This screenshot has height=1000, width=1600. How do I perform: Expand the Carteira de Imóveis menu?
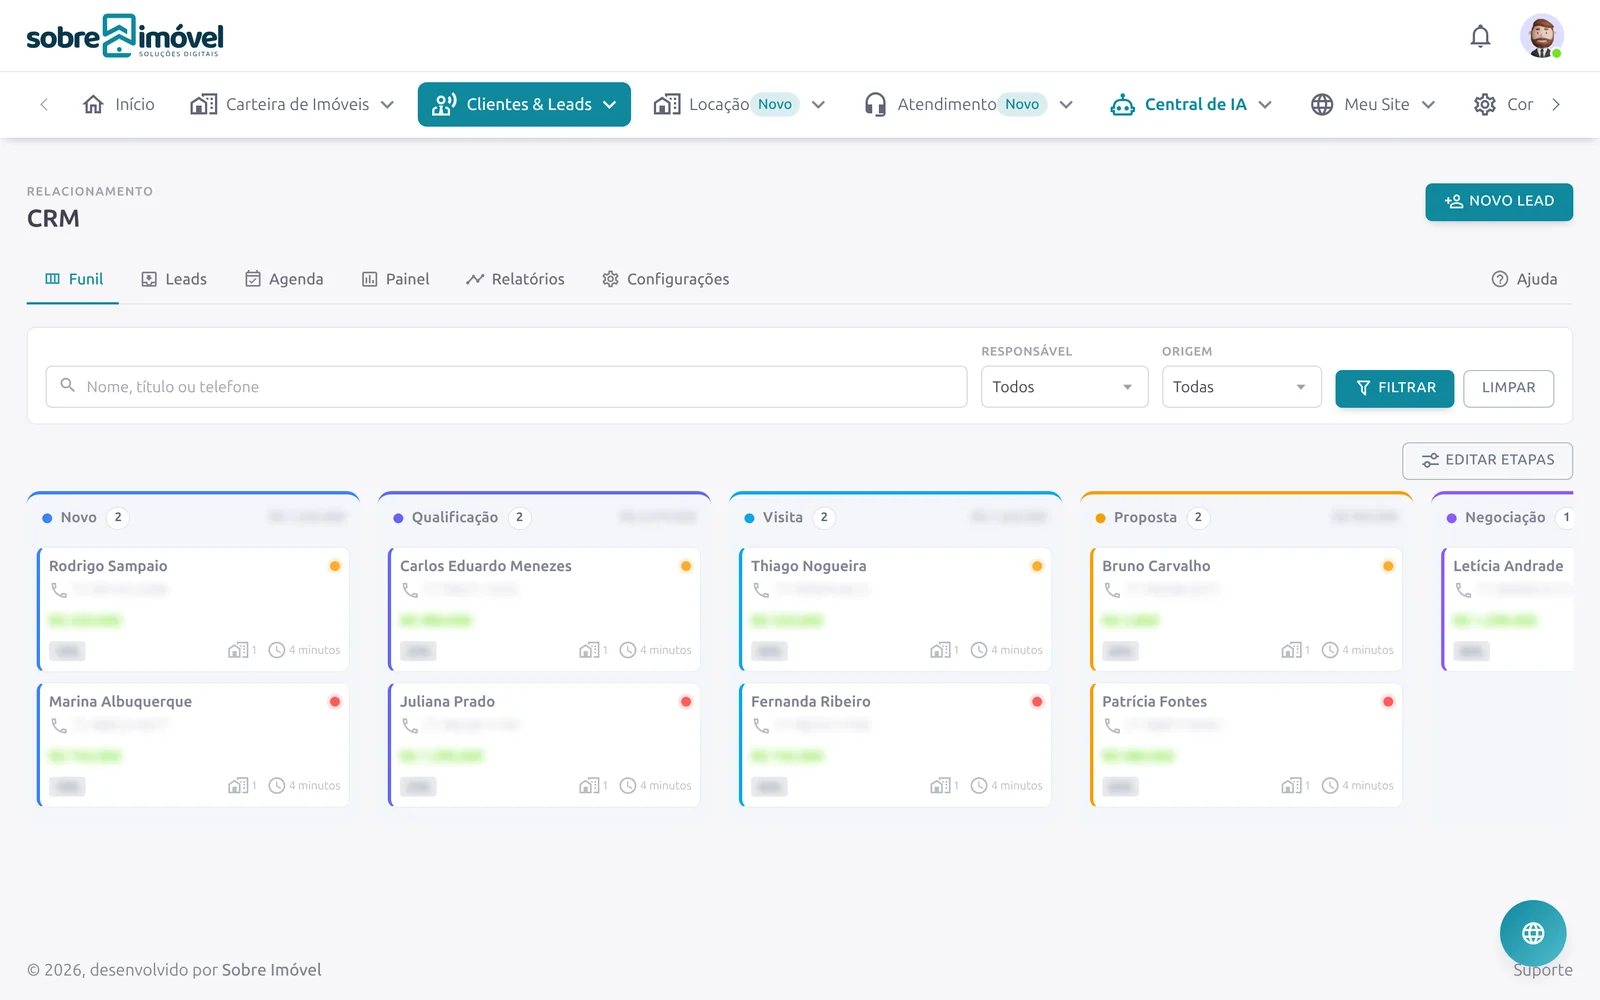tap(293, 104)
